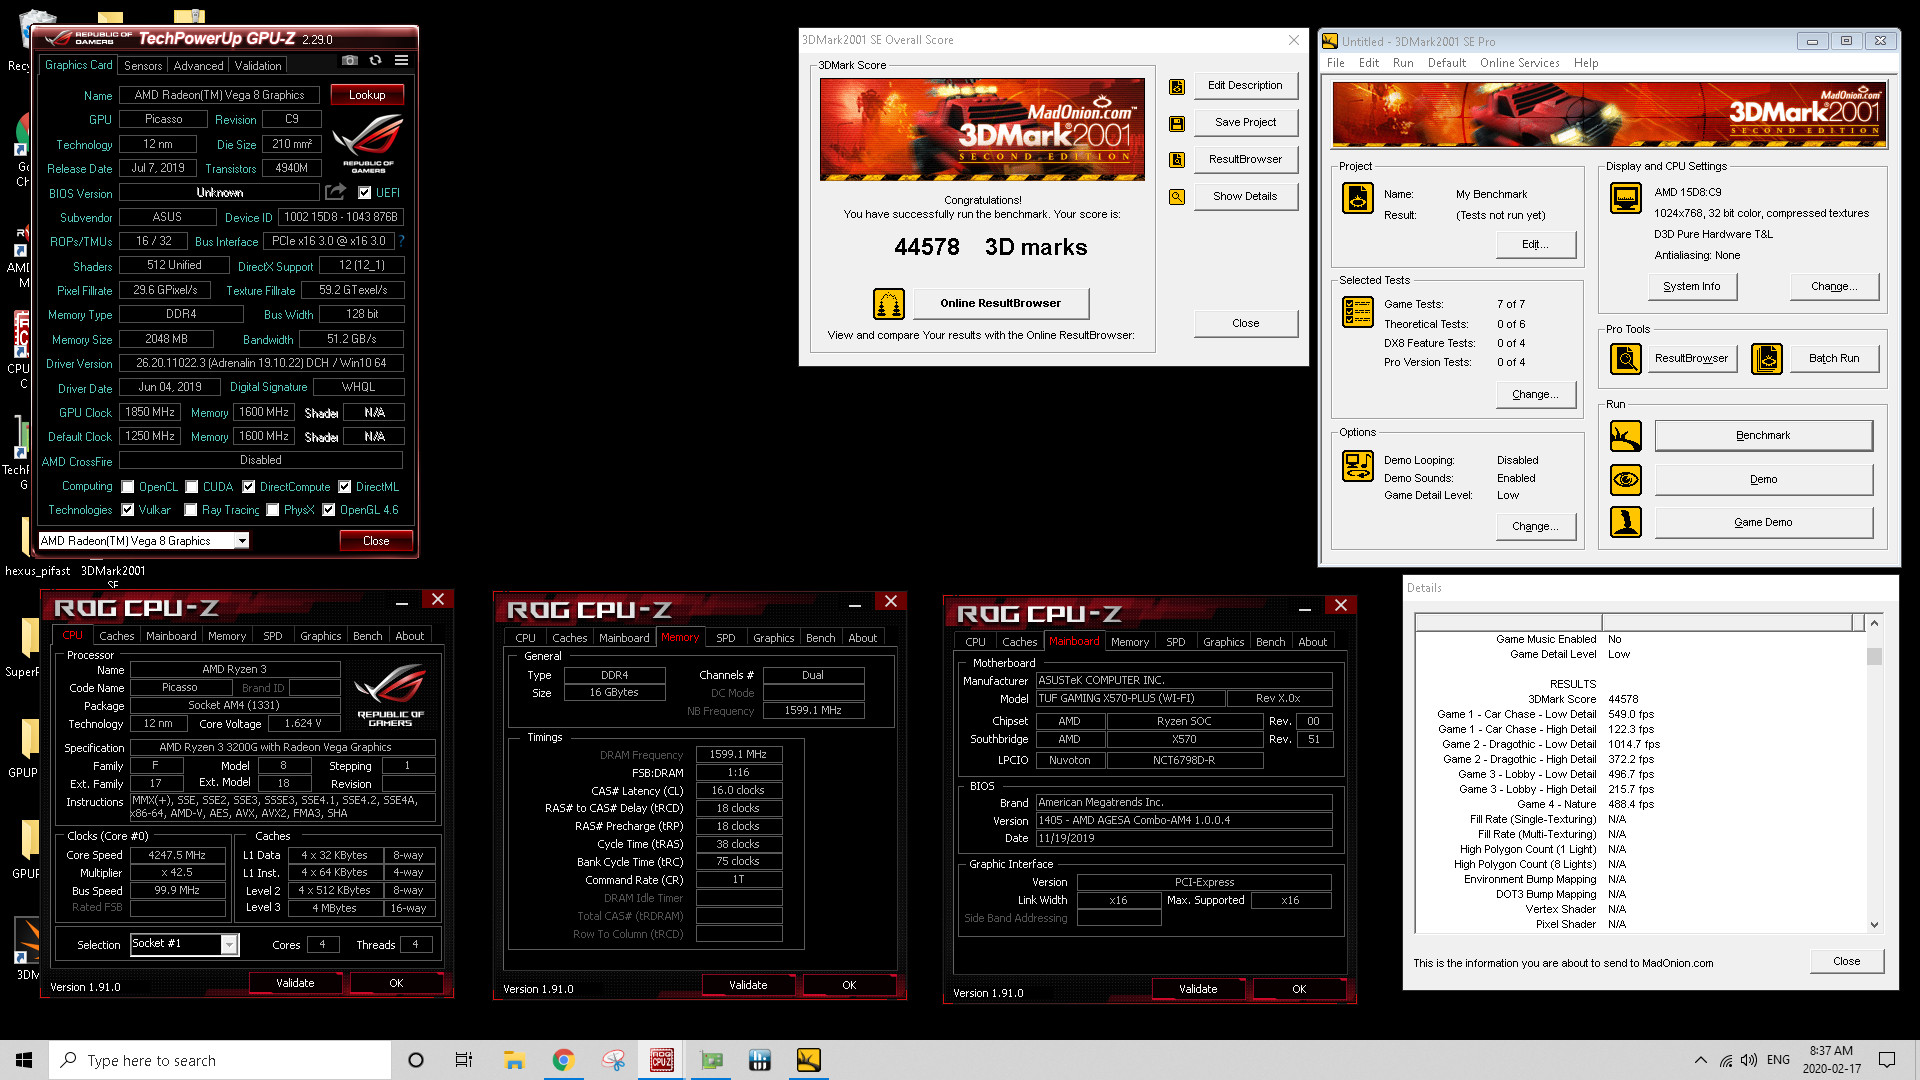Screen dimensions: 1920x1080
Task: Toggle the DirectML checkbox
Action: click(x=344, y=487)
